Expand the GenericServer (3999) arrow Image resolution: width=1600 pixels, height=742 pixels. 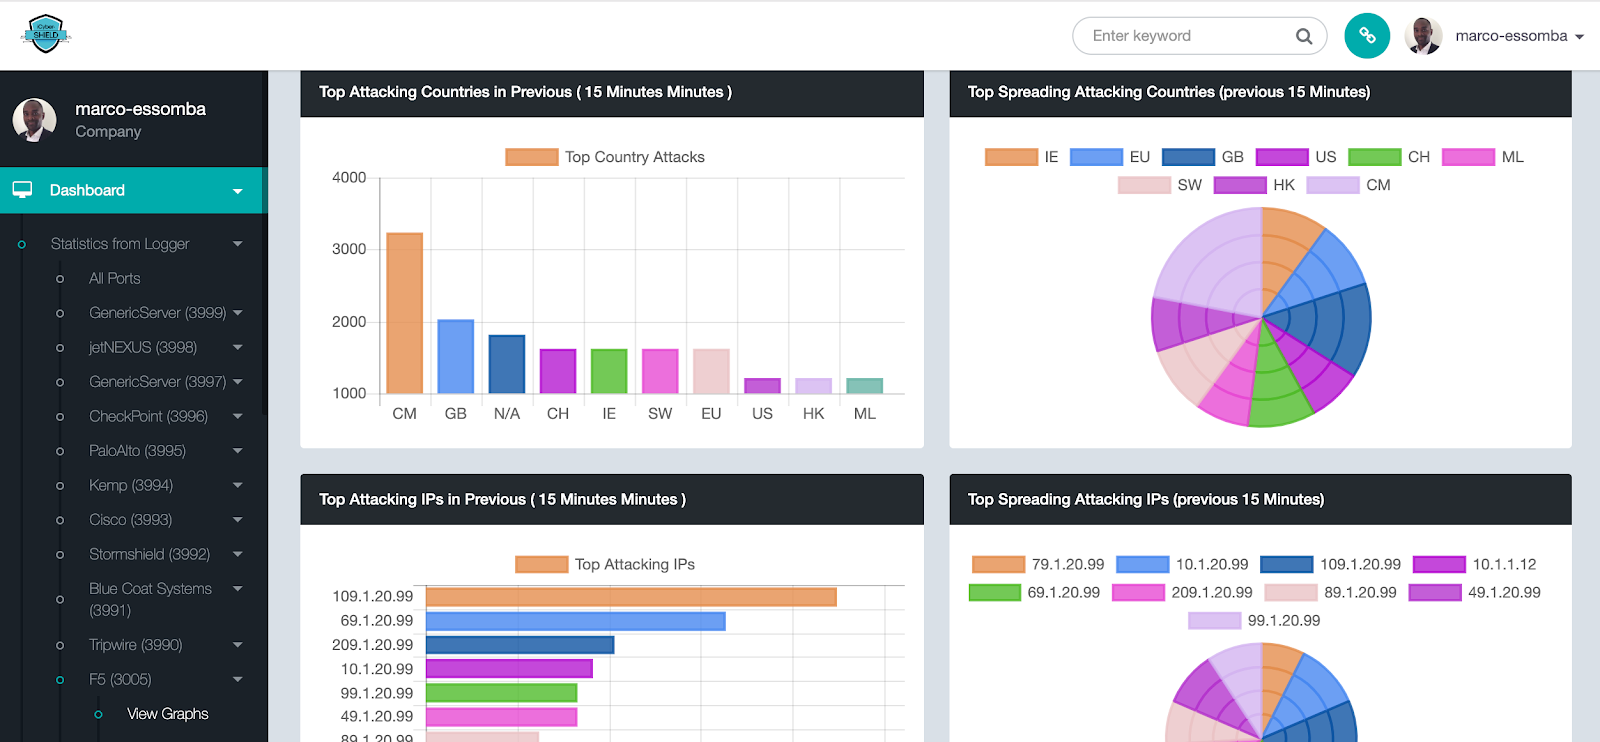238,313
